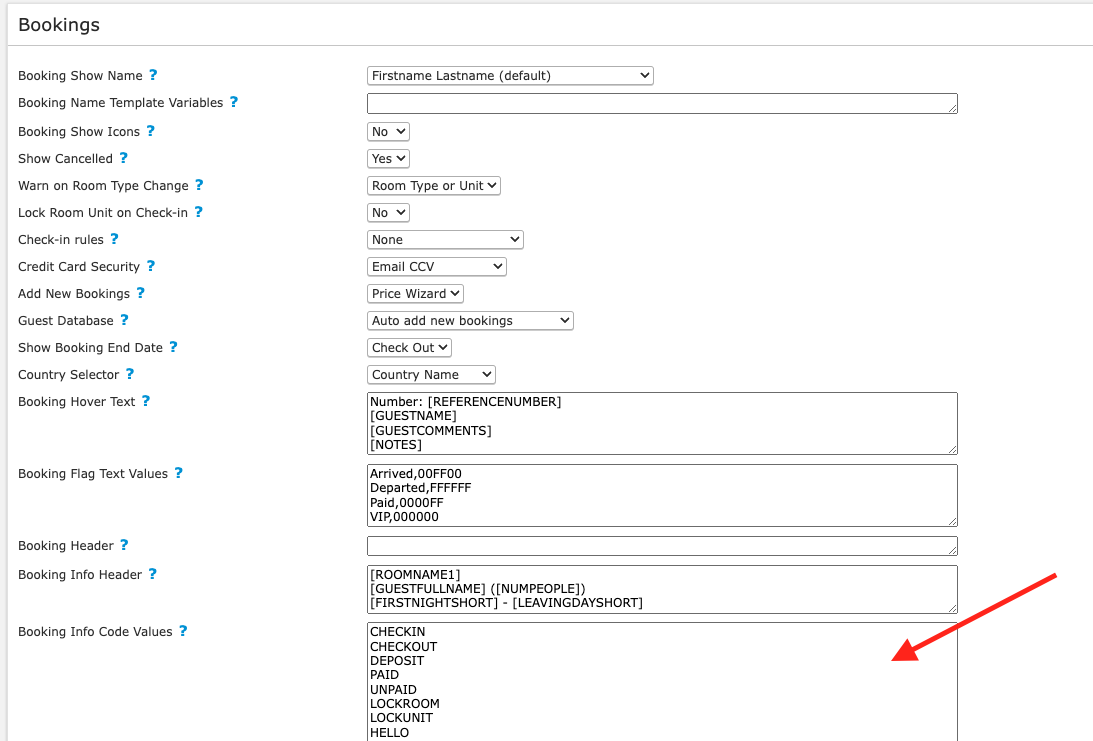1093x741 pixels.
Task: Click the "Number: [REFERENCENUMBER]" line
Action: pyautogui.click(x=466, y=402)
